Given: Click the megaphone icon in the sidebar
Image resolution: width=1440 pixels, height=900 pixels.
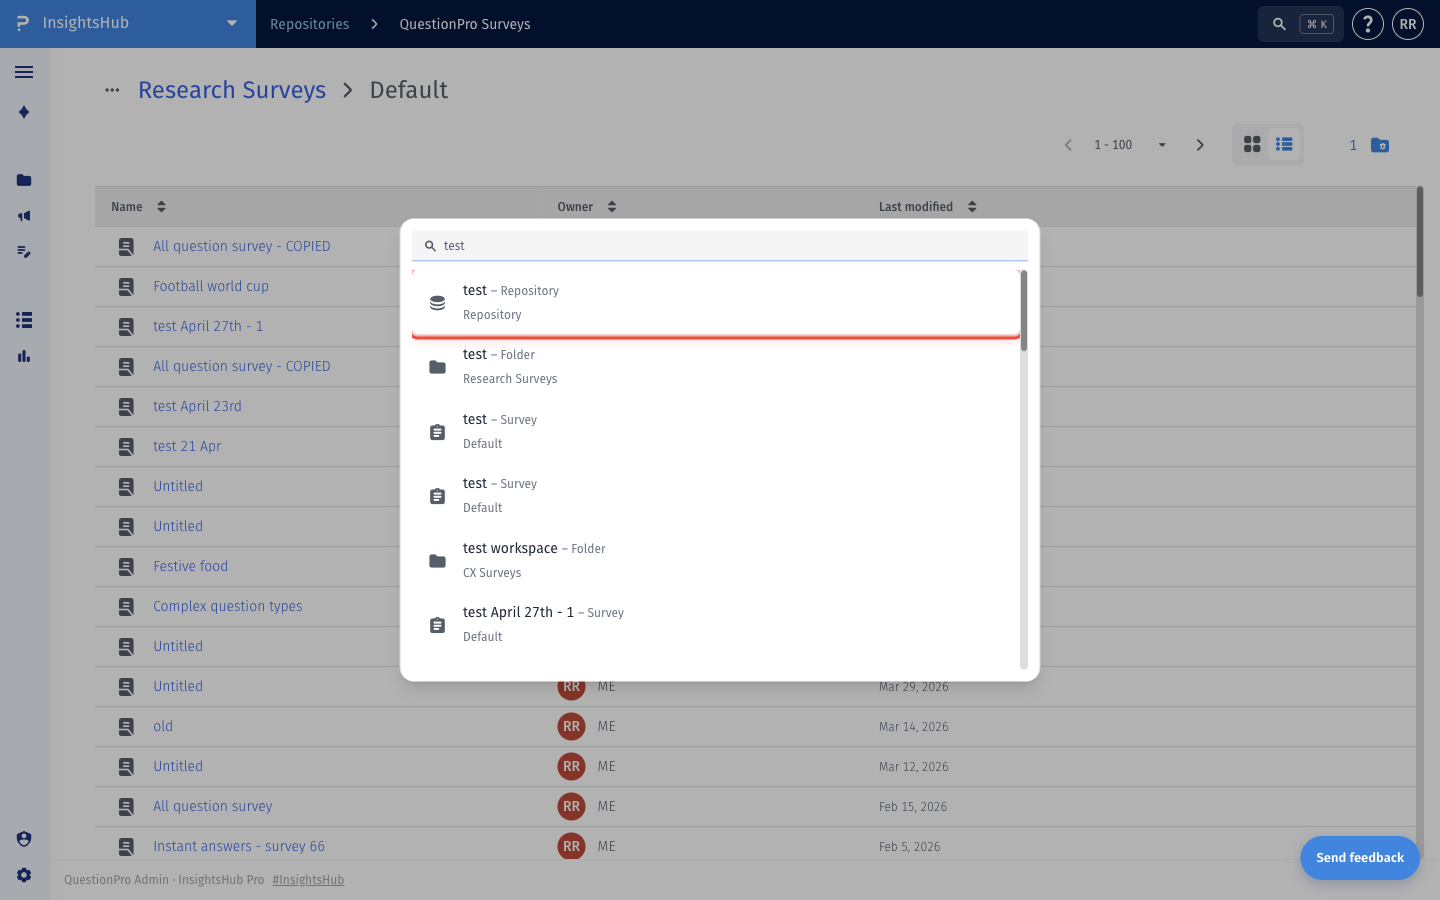Looking at the screenshot, I should click(x=24, y=216).
